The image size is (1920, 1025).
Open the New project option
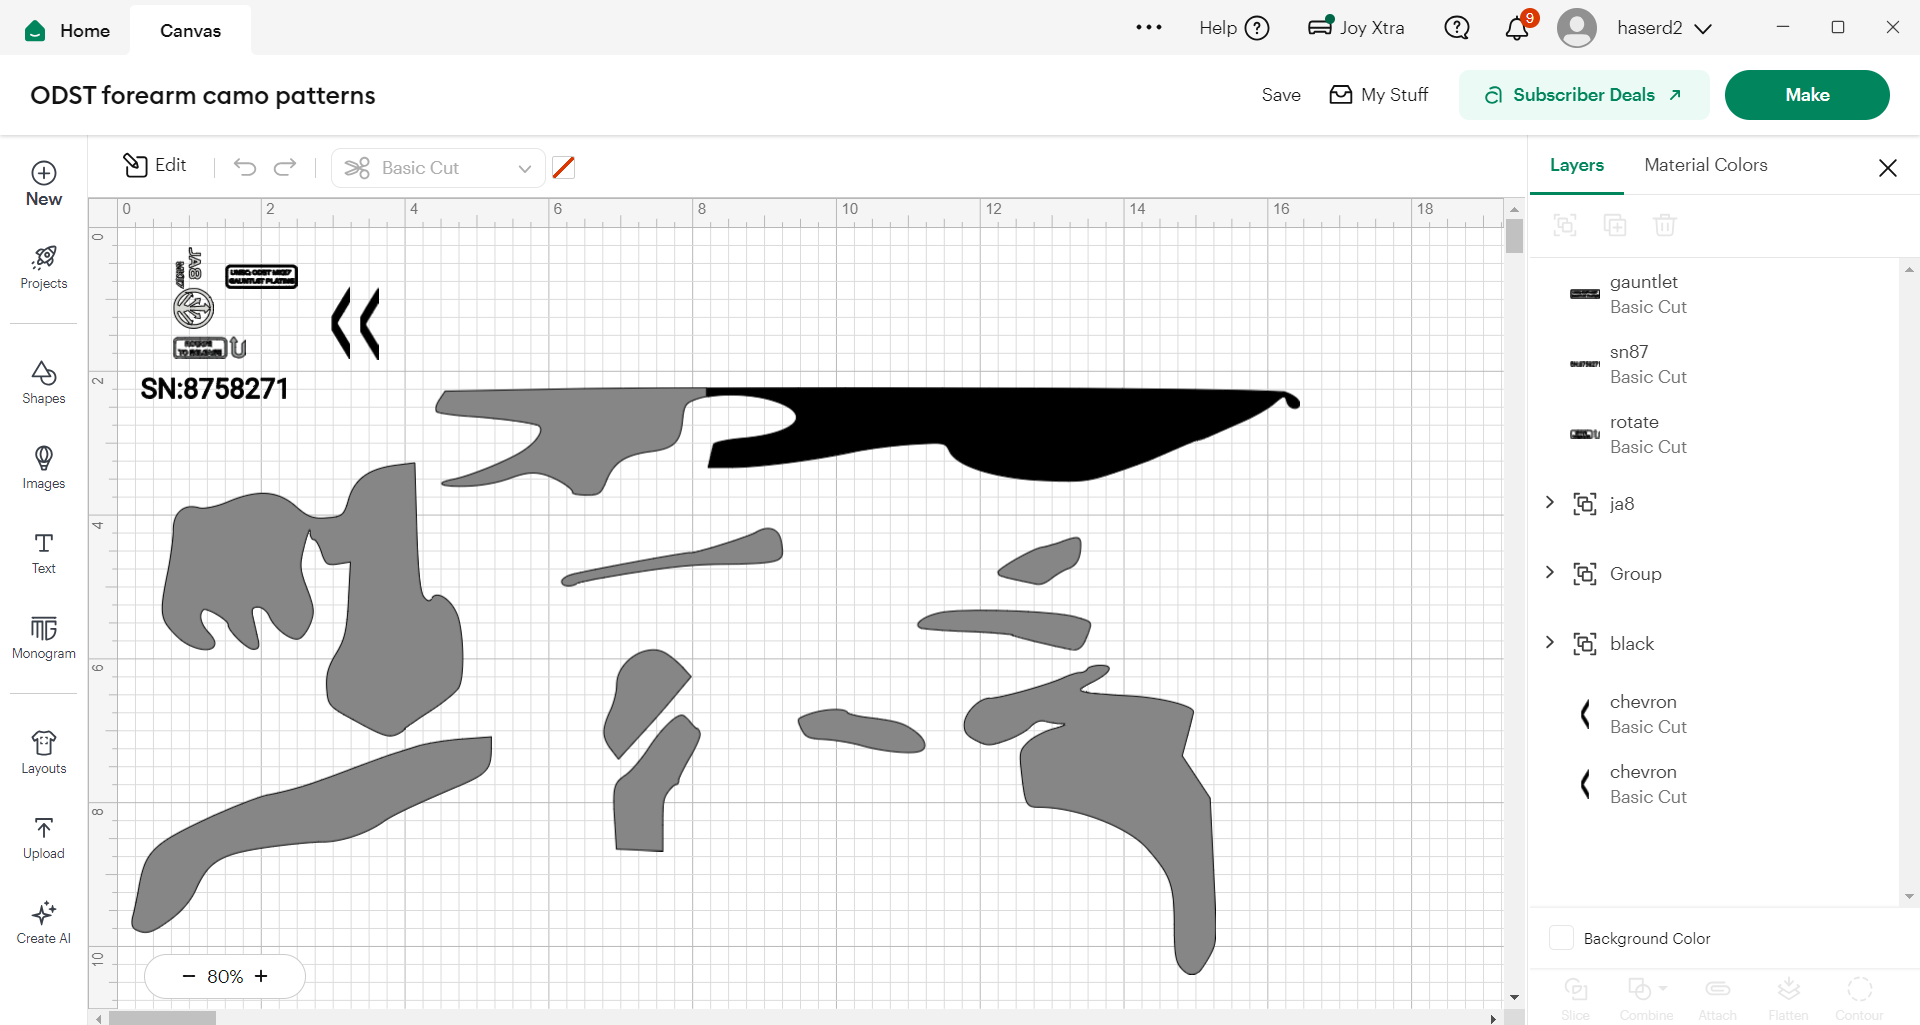click(x=44, y=185)
